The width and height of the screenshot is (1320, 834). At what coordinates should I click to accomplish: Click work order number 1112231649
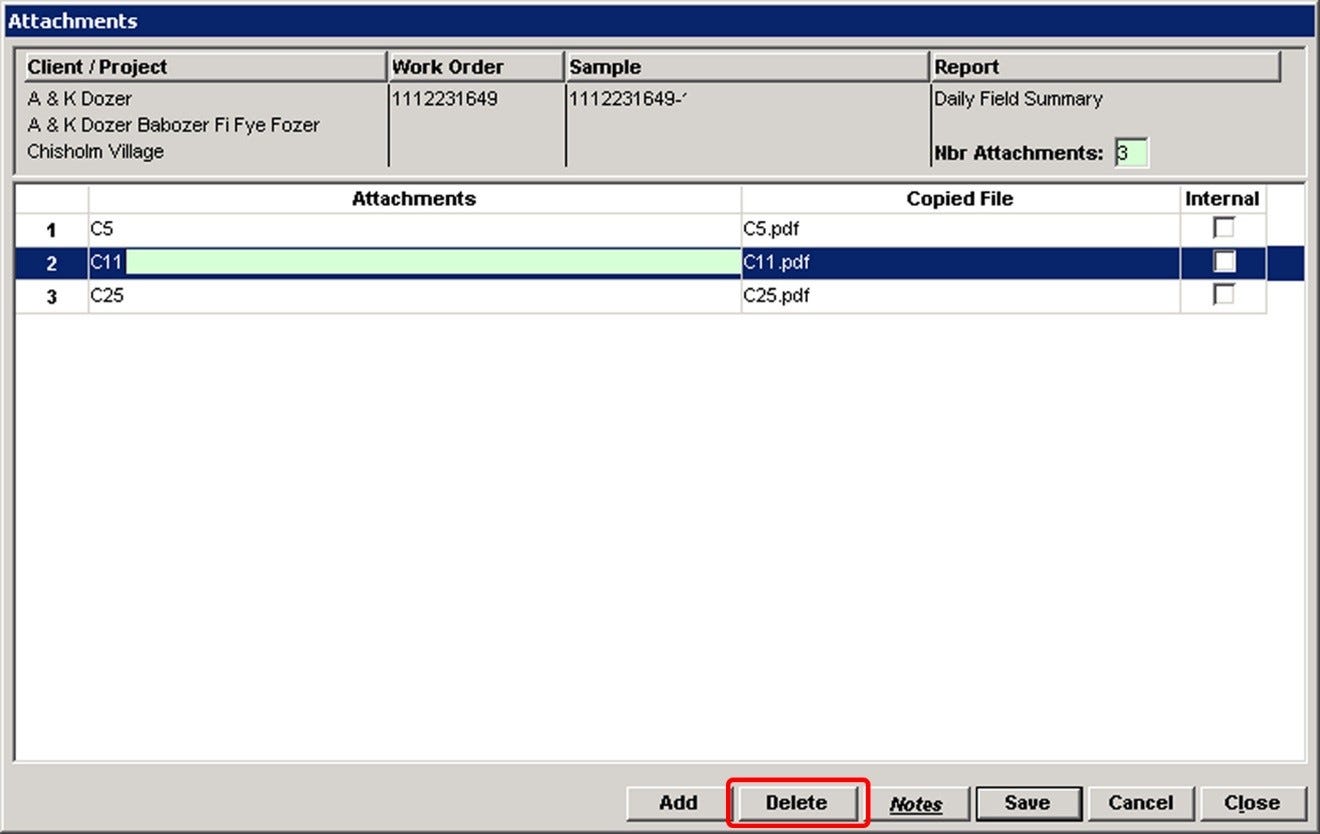click(x=445, y=99)
